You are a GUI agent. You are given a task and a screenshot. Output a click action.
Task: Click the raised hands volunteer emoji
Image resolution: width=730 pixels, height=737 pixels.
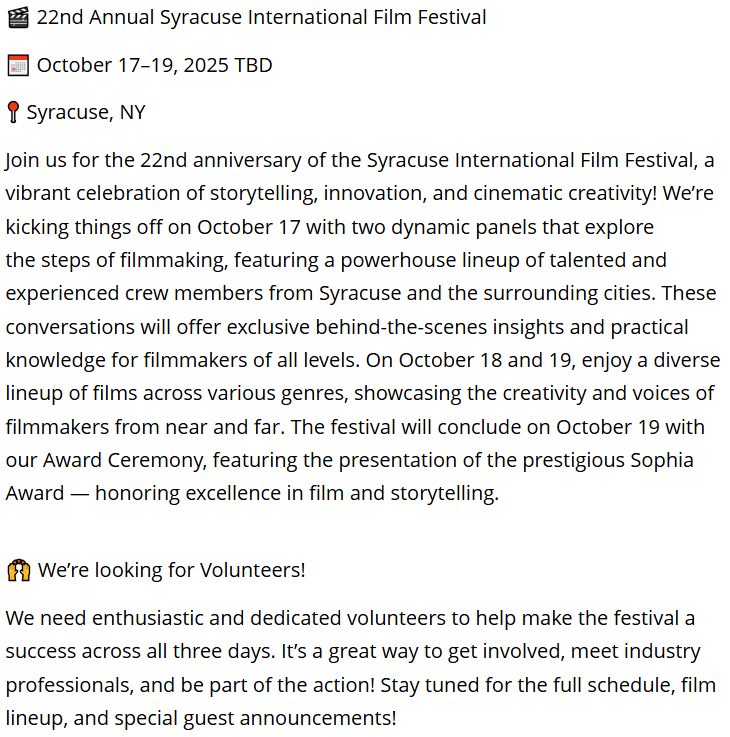tap(19, 570)
